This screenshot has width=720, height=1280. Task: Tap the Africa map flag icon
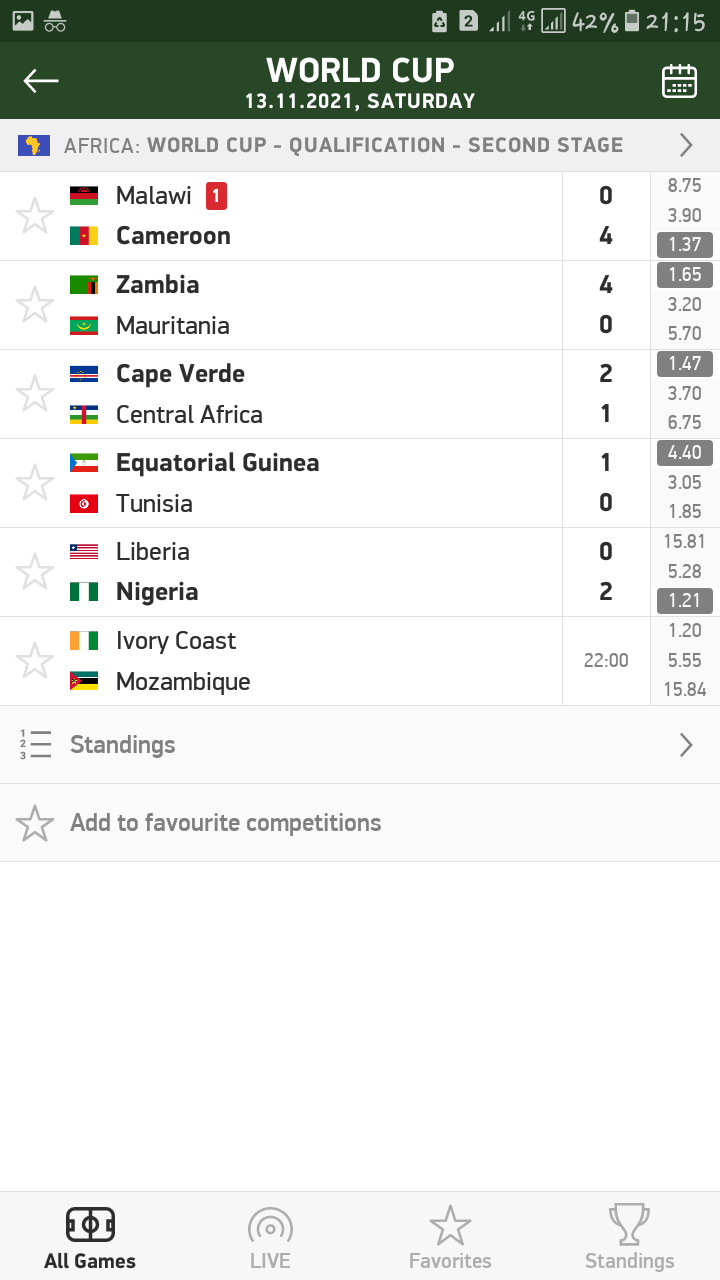tap(34, 146)
